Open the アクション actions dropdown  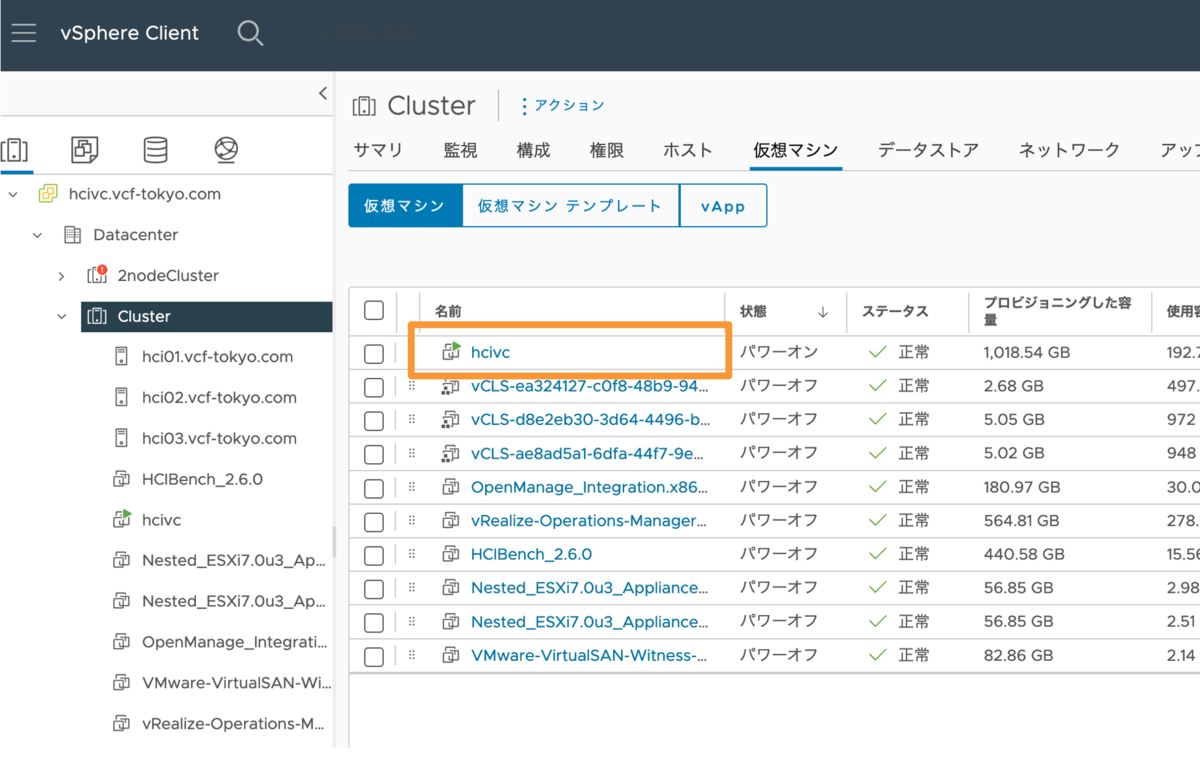563,105
